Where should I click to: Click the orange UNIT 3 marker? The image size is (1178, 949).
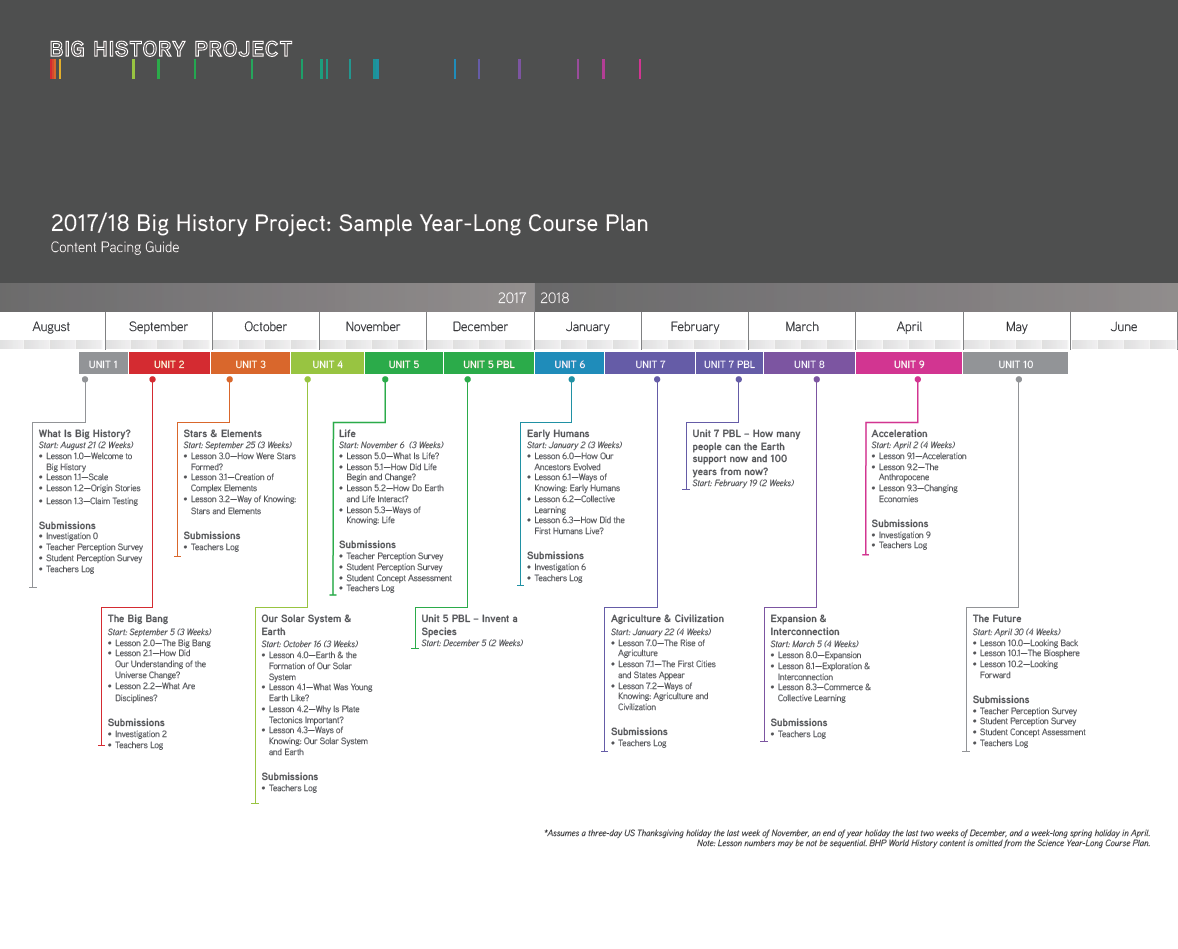(250, 363)
